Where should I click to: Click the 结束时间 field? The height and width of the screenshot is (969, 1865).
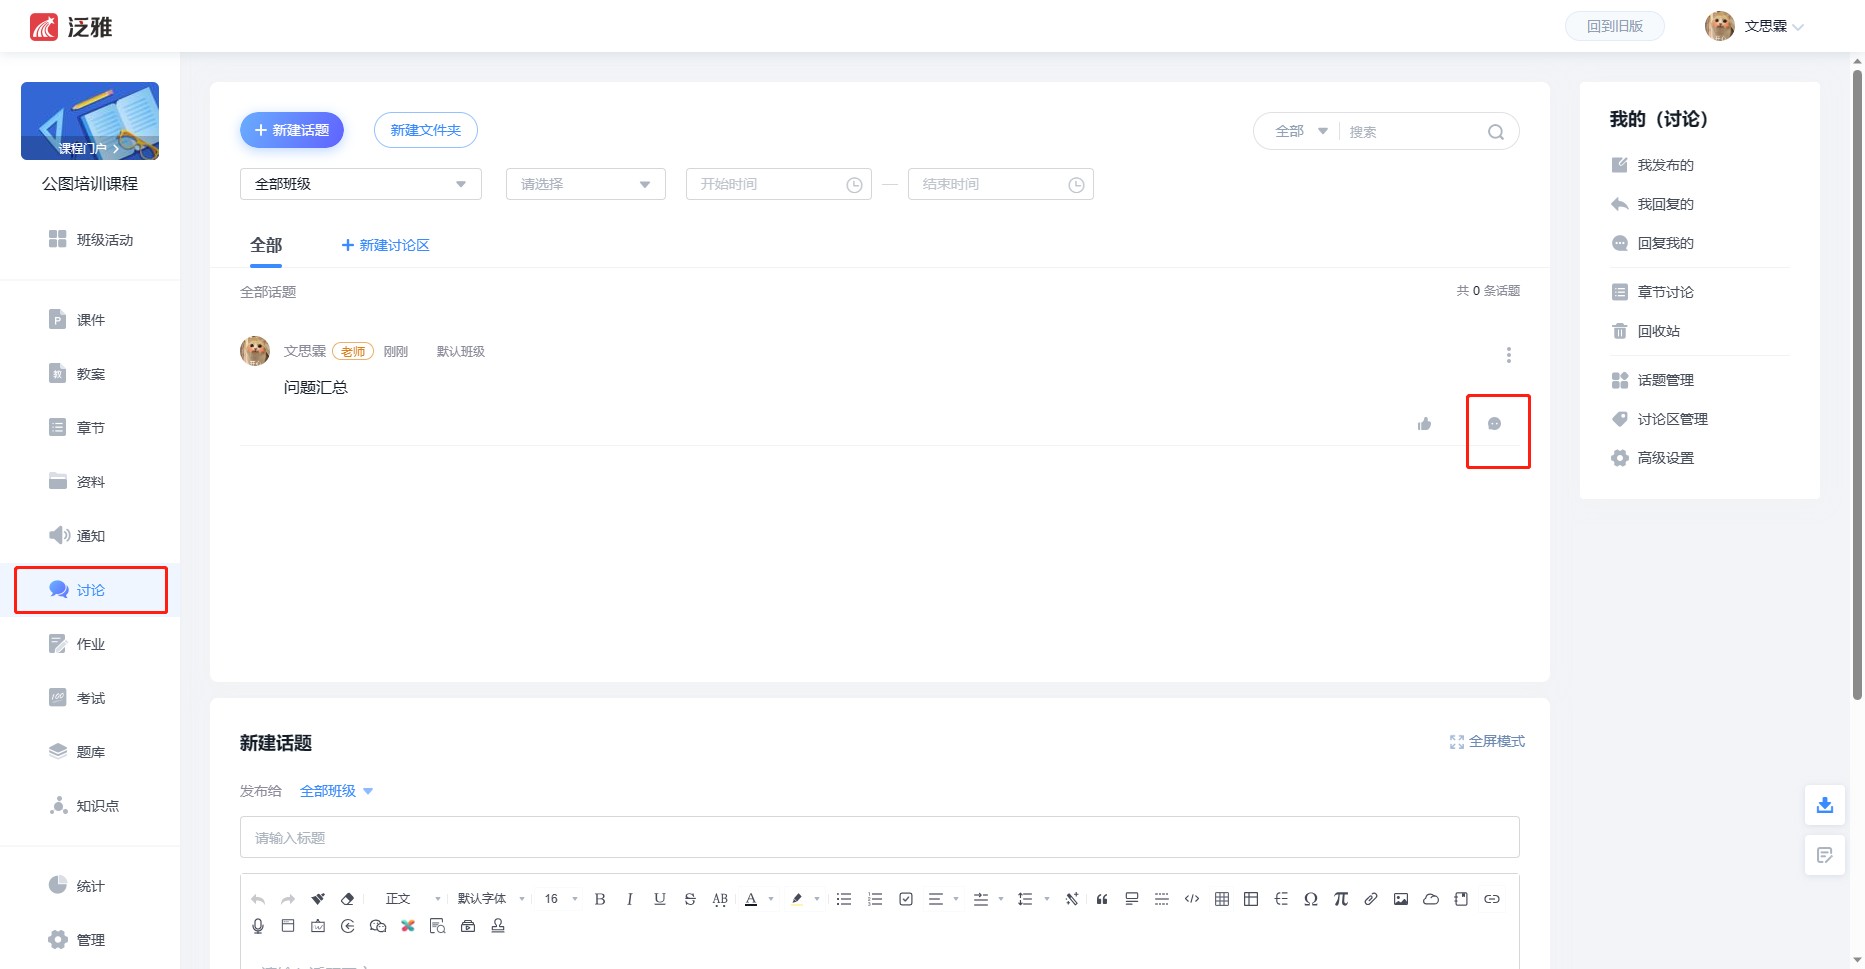pos(1001,184)
